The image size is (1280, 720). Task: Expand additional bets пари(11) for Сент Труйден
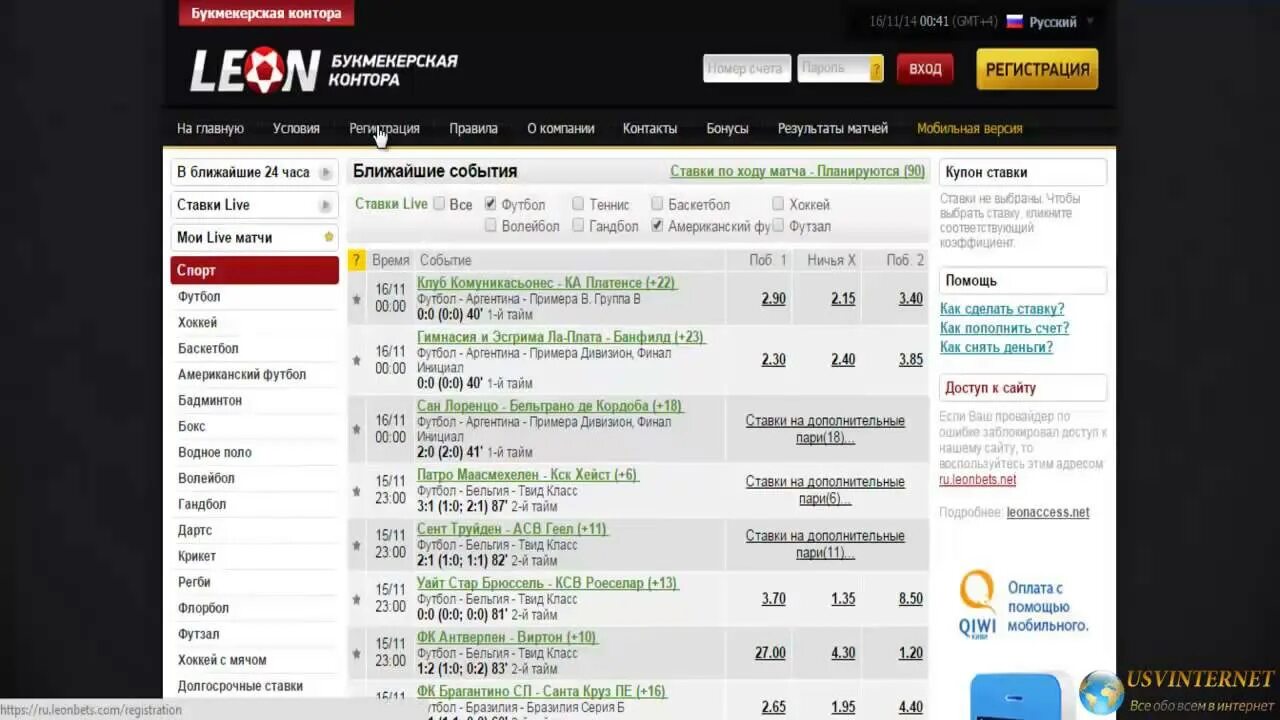pyautogui.click(x=825, y=544)
